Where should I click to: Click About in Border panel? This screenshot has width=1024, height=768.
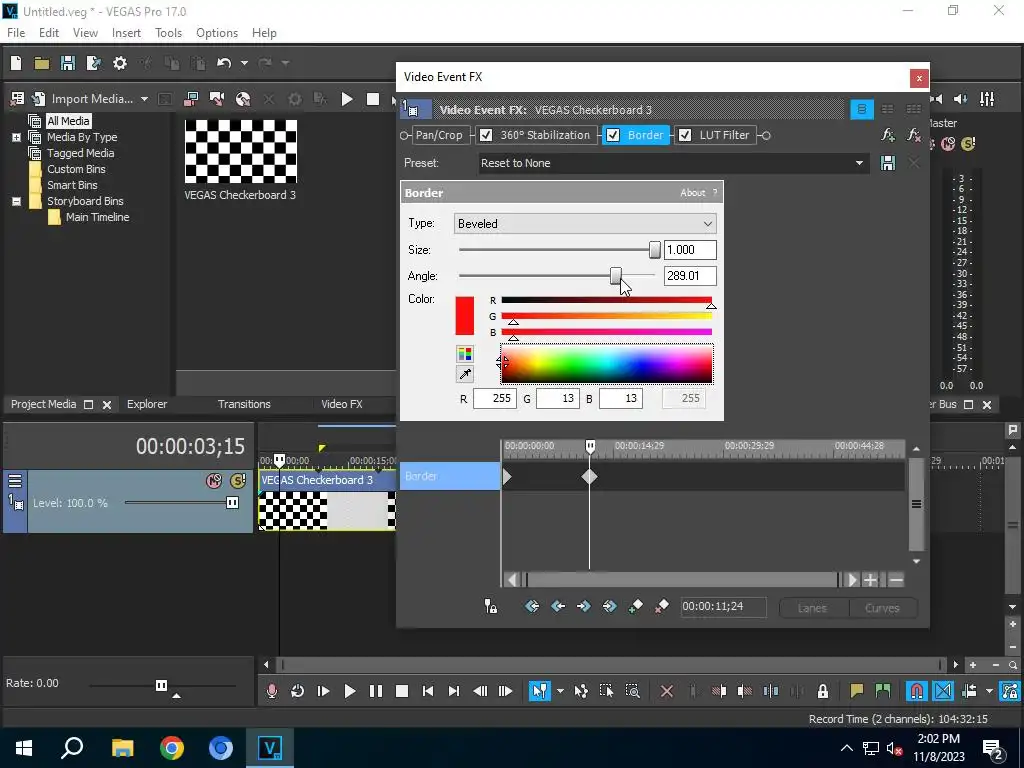coord(692,193)
